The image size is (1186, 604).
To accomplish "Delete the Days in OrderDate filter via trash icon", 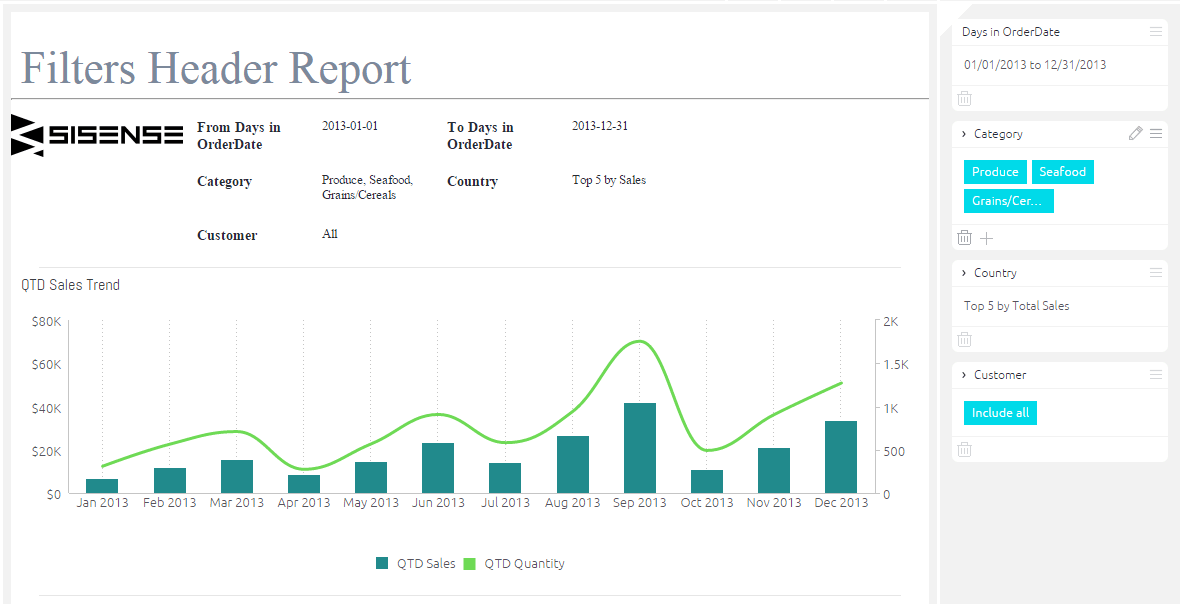I will pos(964,98).
